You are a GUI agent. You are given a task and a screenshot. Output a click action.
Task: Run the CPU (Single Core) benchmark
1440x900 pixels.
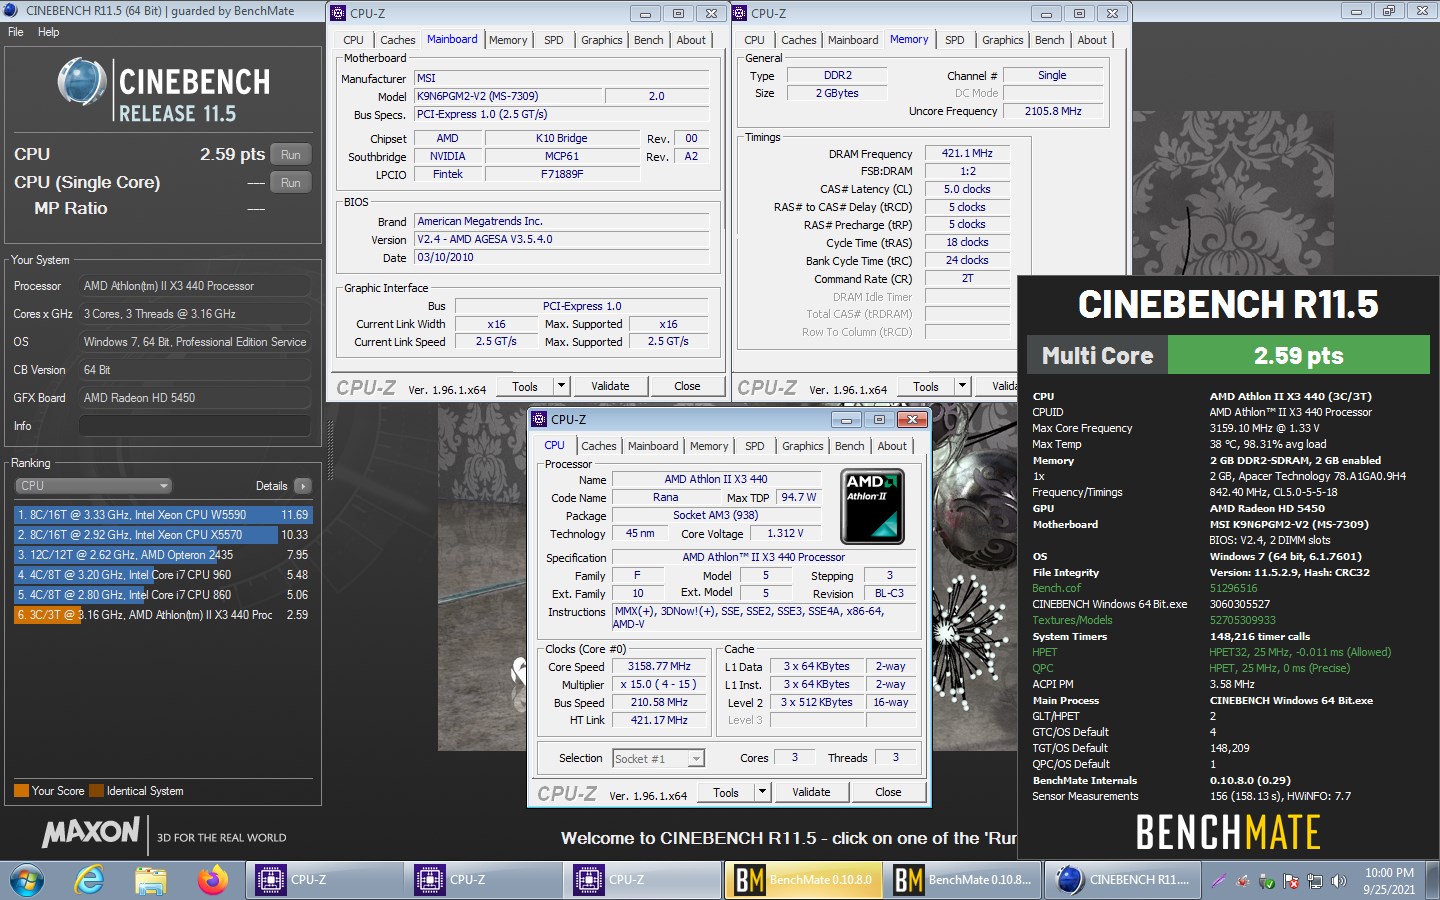click(290, 183)
